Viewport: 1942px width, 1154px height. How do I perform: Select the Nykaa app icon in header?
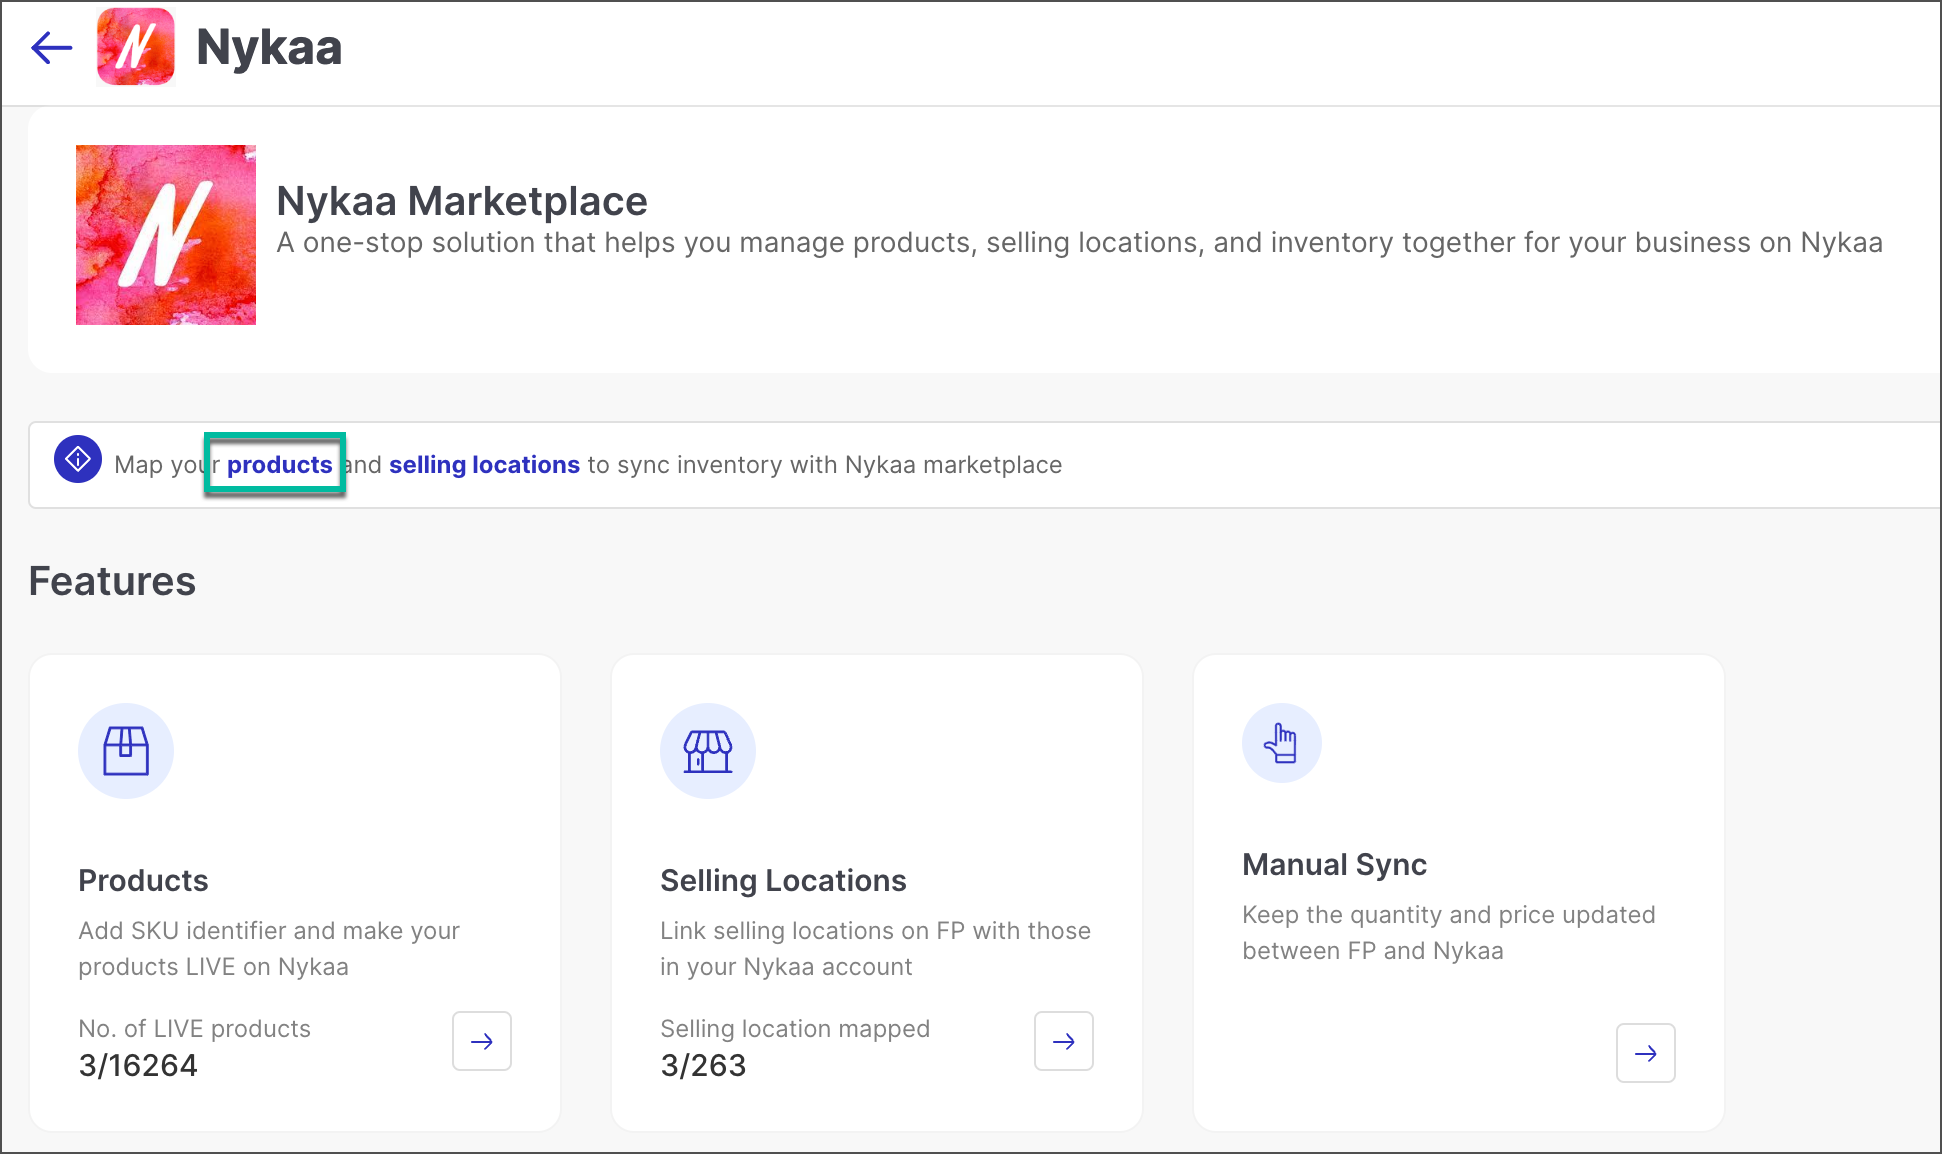(137, 47)
